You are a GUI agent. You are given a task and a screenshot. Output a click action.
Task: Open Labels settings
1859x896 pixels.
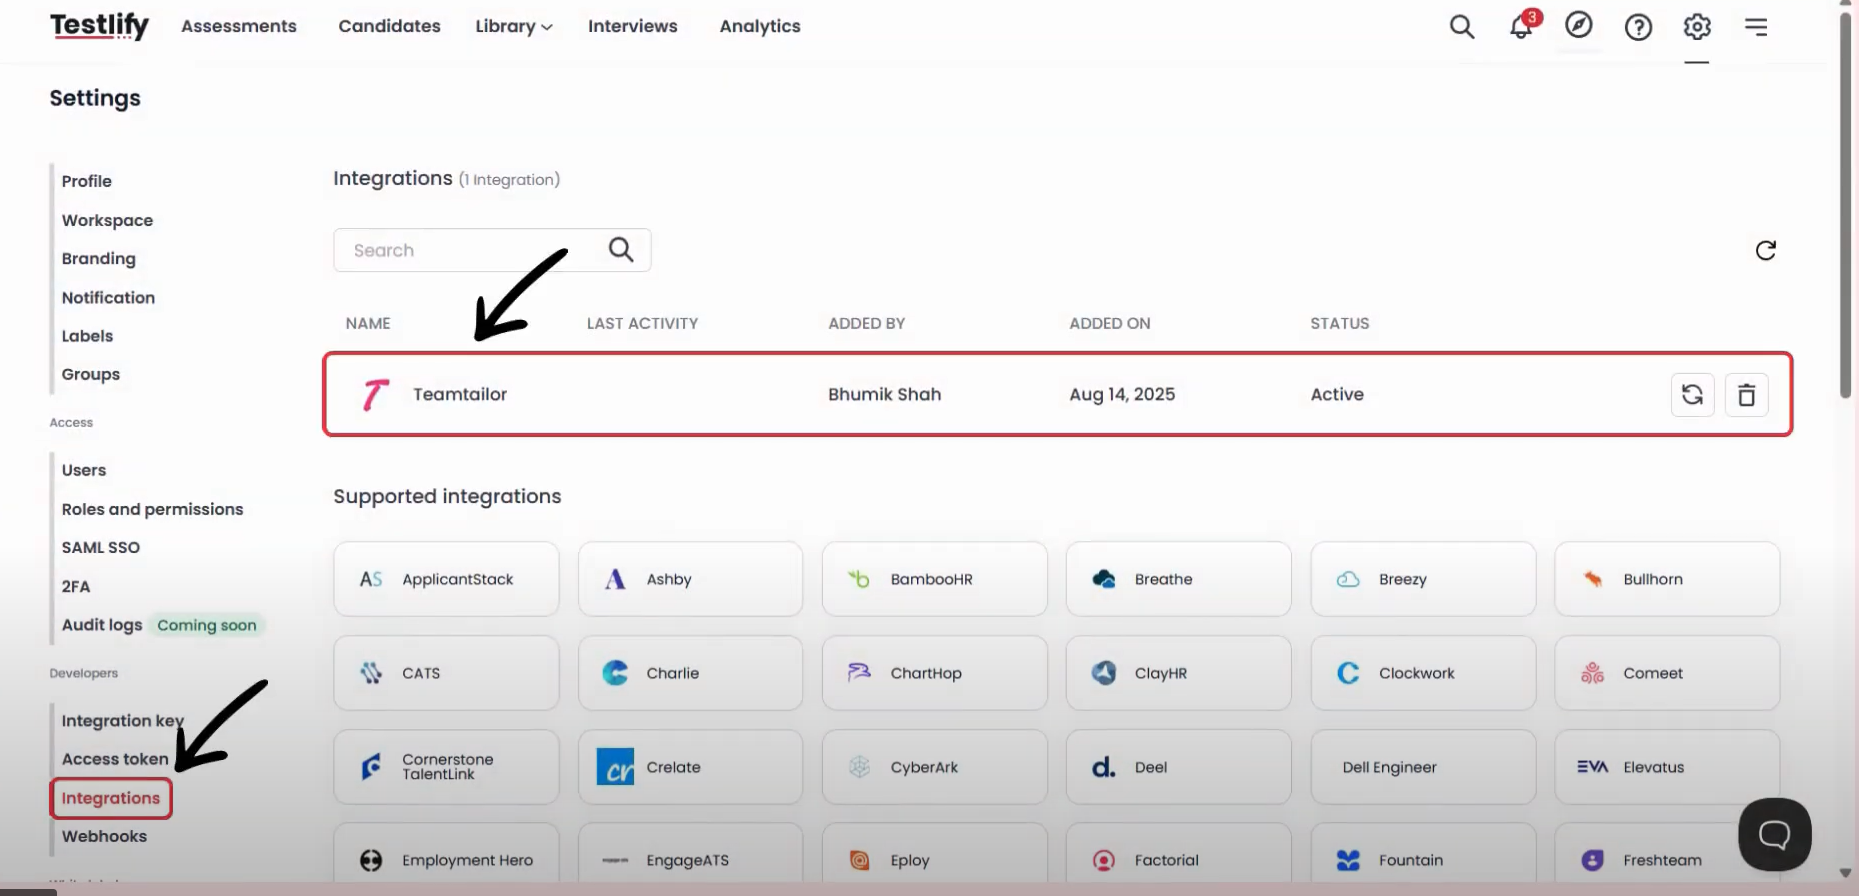click(87, 336)
